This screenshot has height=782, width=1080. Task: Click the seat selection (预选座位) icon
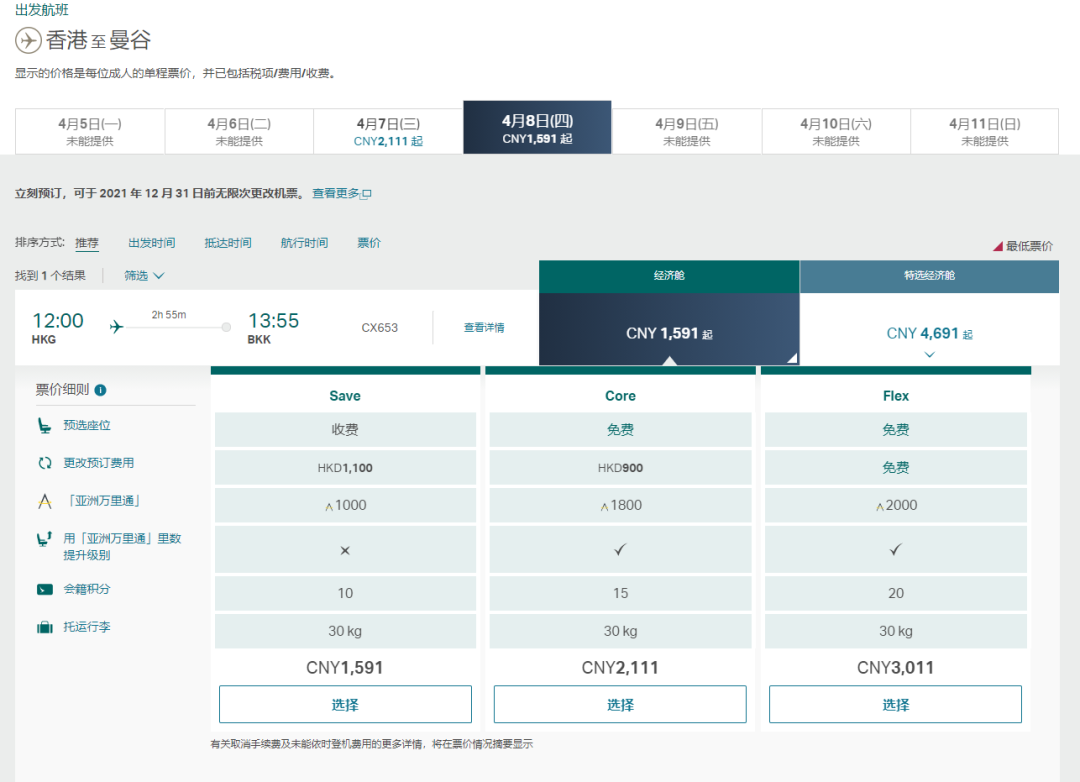[42, 424]
